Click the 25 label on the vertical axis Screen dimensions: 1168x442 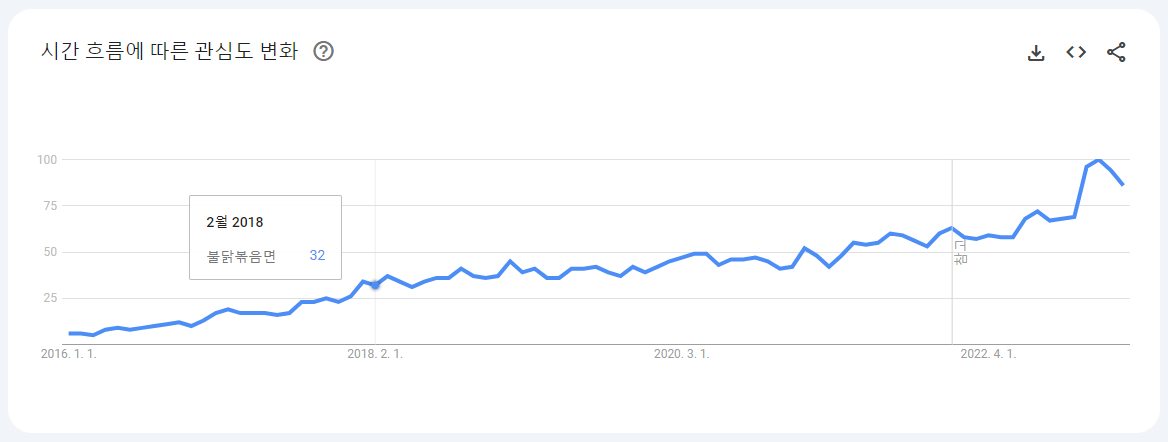coord(51,298)
